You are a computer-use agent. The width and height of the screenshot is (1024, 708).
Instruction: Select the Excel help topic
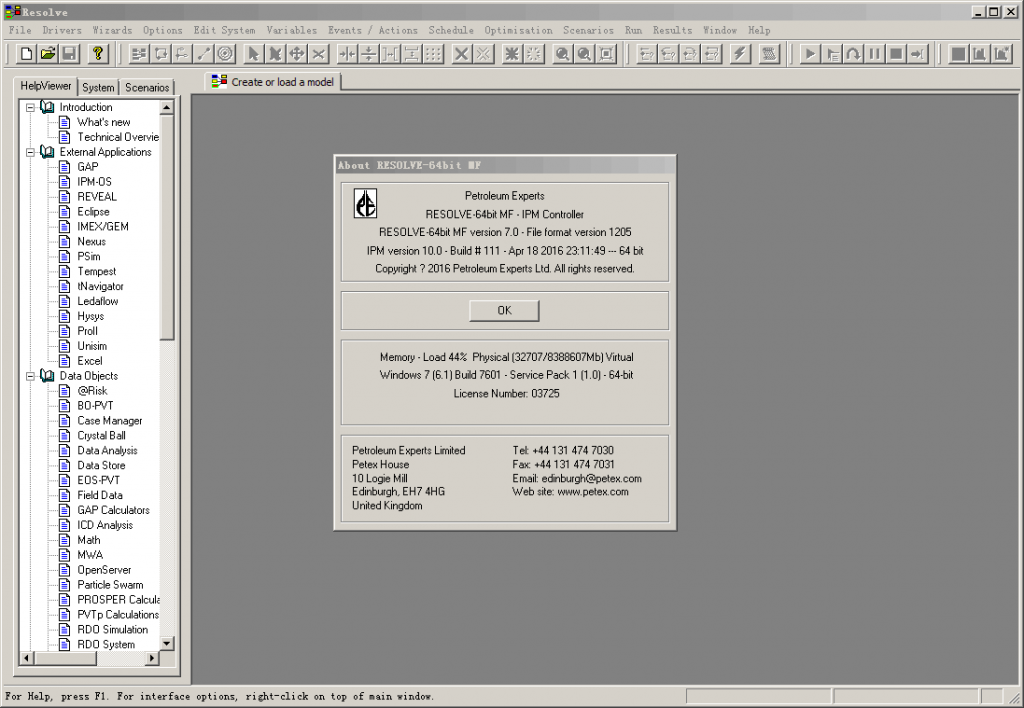click(90, 361)
